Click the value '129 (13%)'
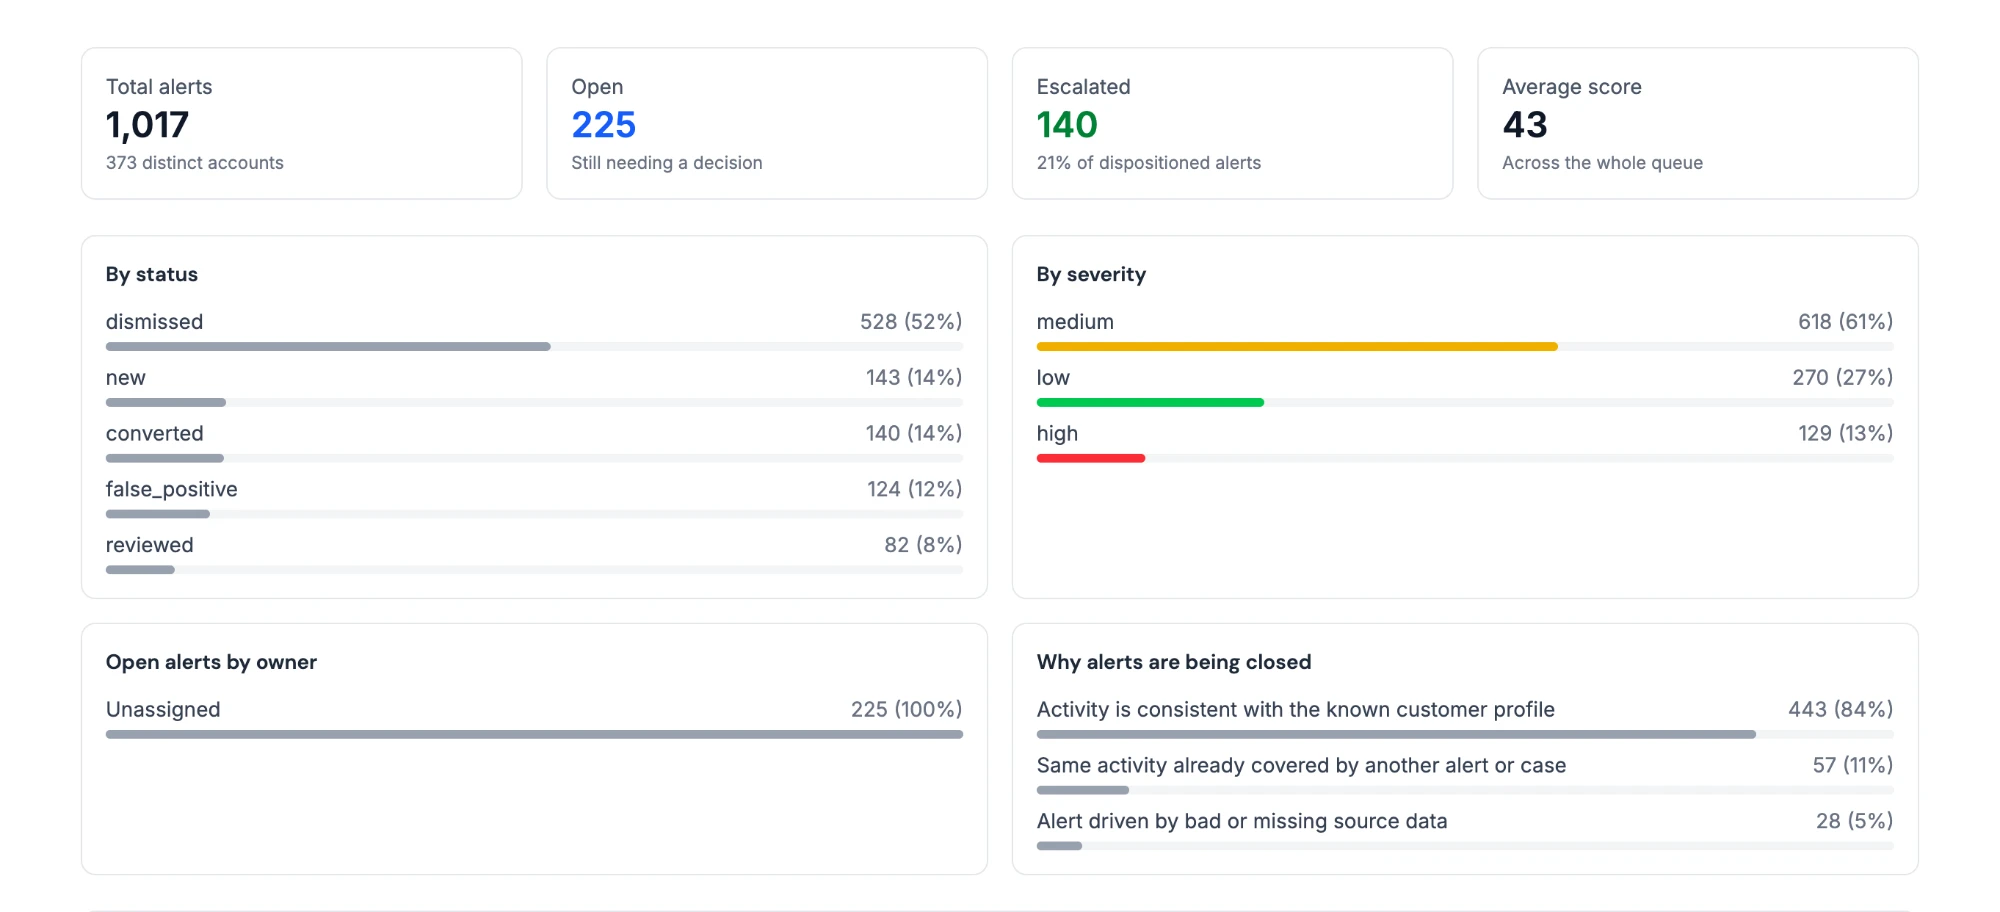The image size is (2000, 912). point(1845,434)
